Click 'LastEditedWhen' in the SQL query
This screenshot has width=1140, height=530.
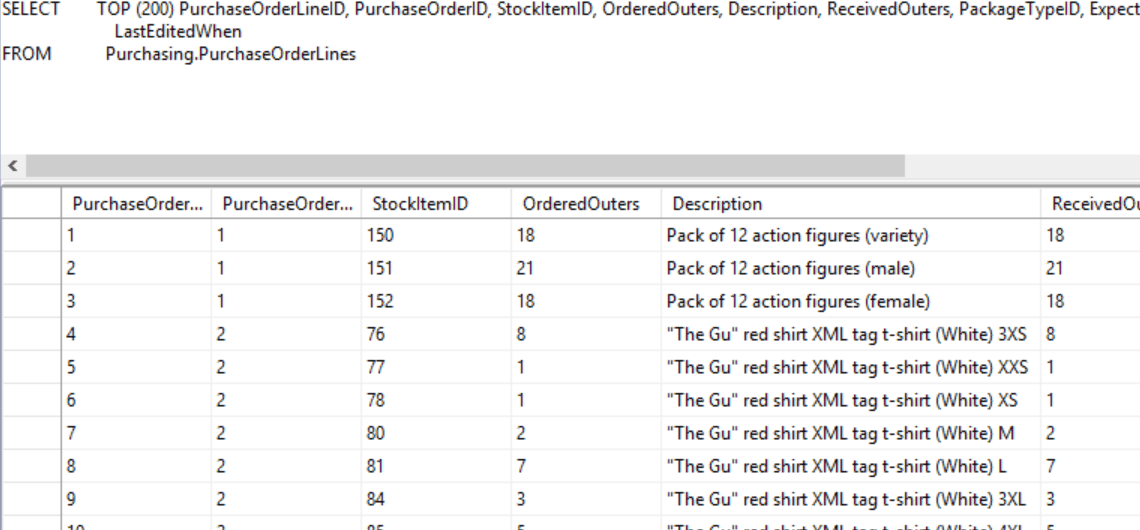pyautogui.click(x=178, y=32)
